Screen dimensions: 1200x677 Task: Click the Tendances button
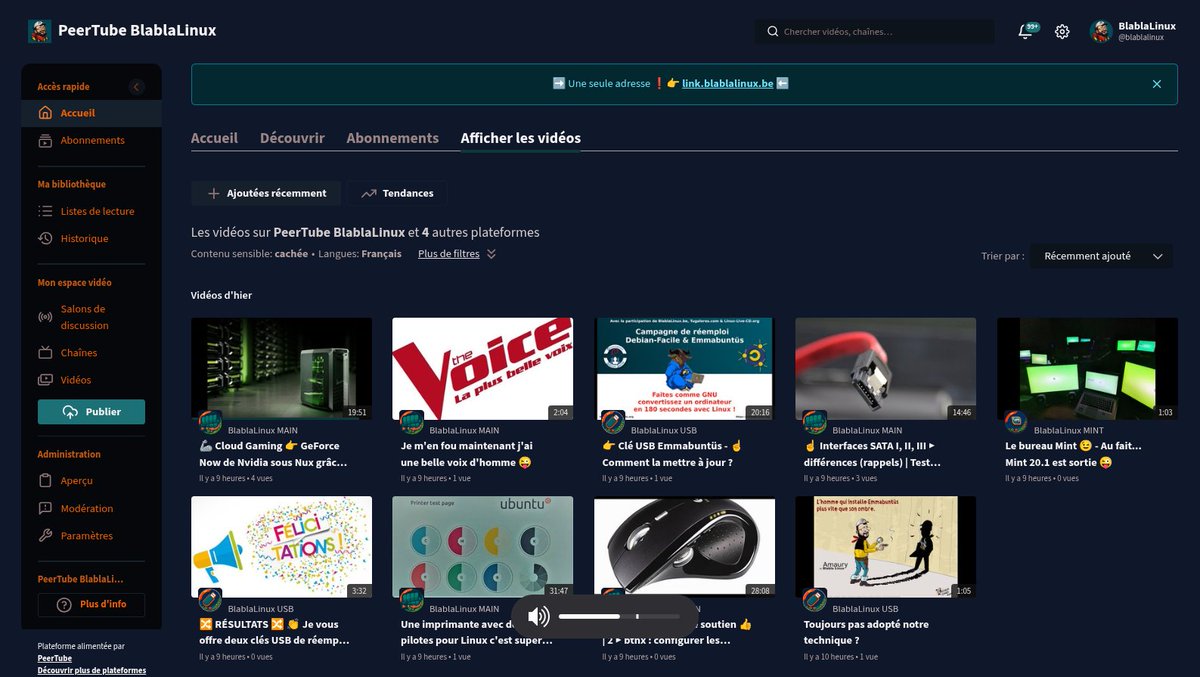(397, 193)
